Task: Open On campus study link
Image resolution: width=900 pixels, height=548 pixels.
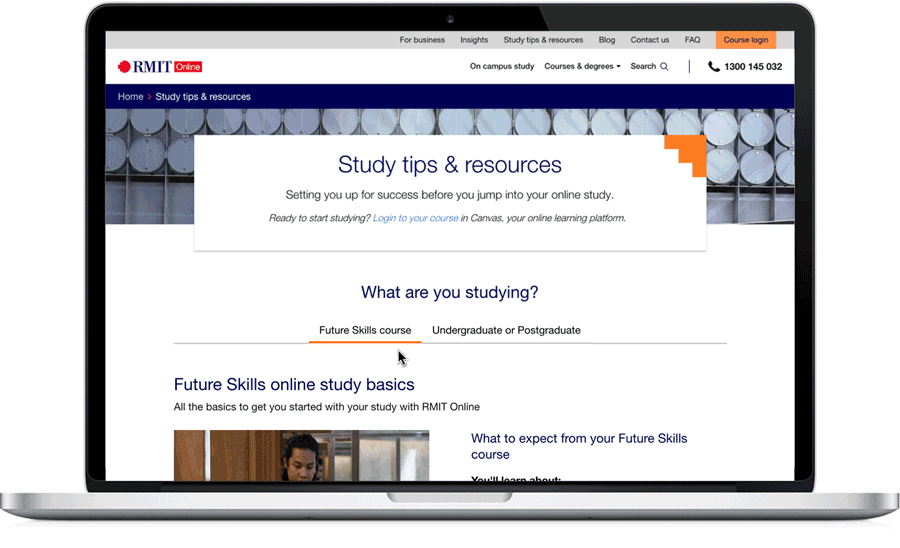Action: coord(502,67)
